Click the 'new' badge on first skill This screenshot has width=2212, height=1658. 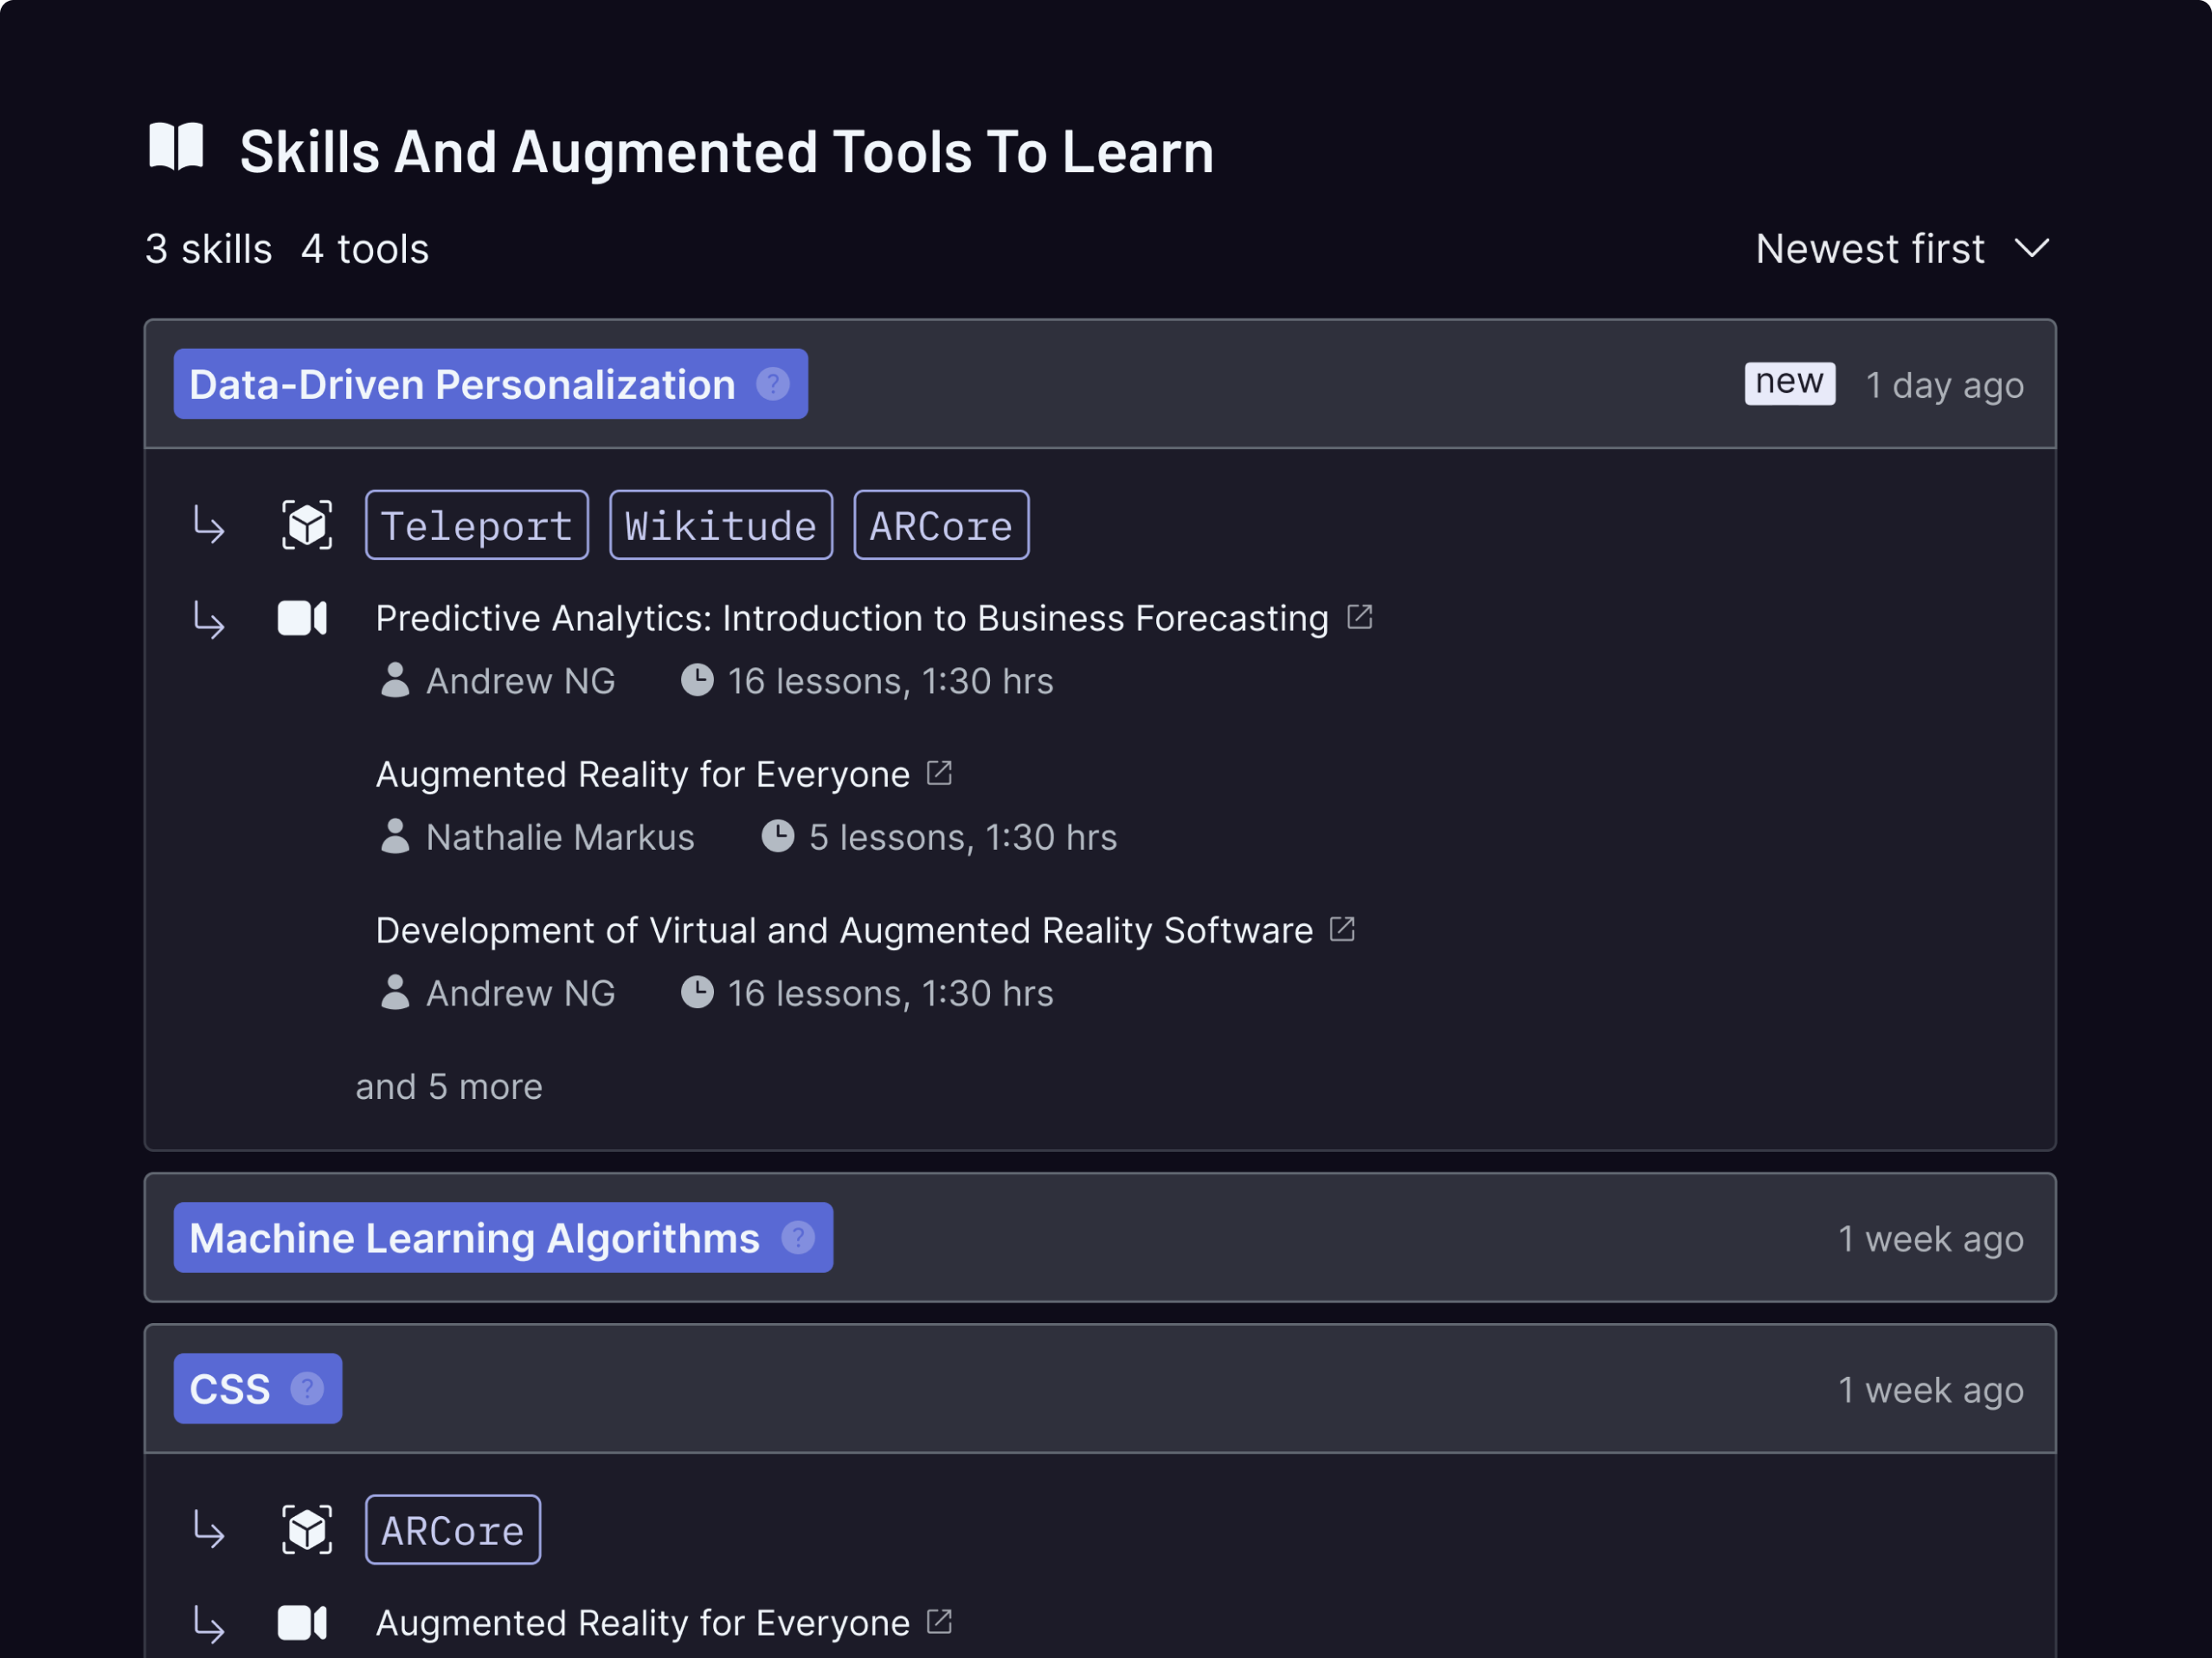click(x=1790, y=383)
